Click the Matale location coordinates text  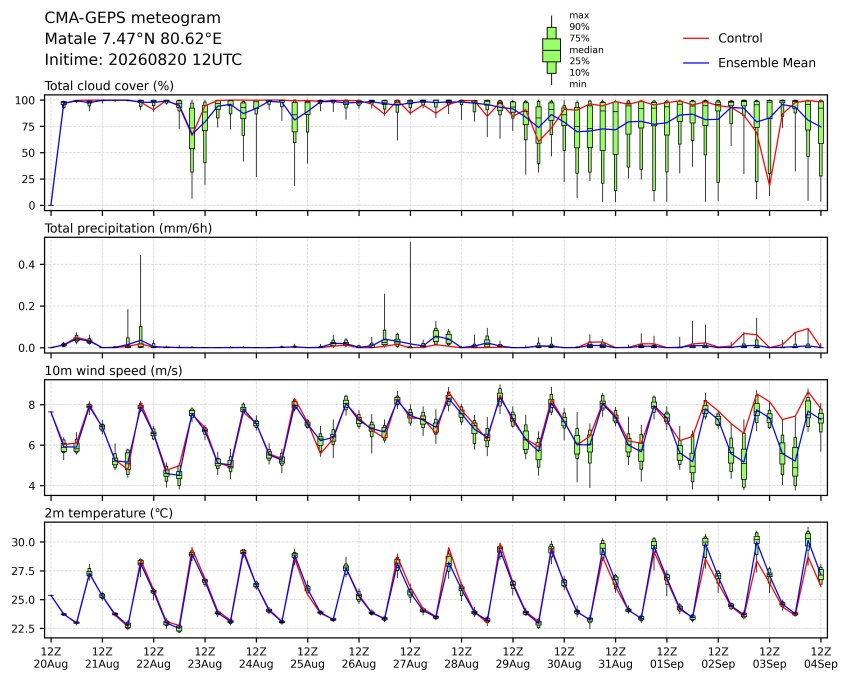pos(133,39)
